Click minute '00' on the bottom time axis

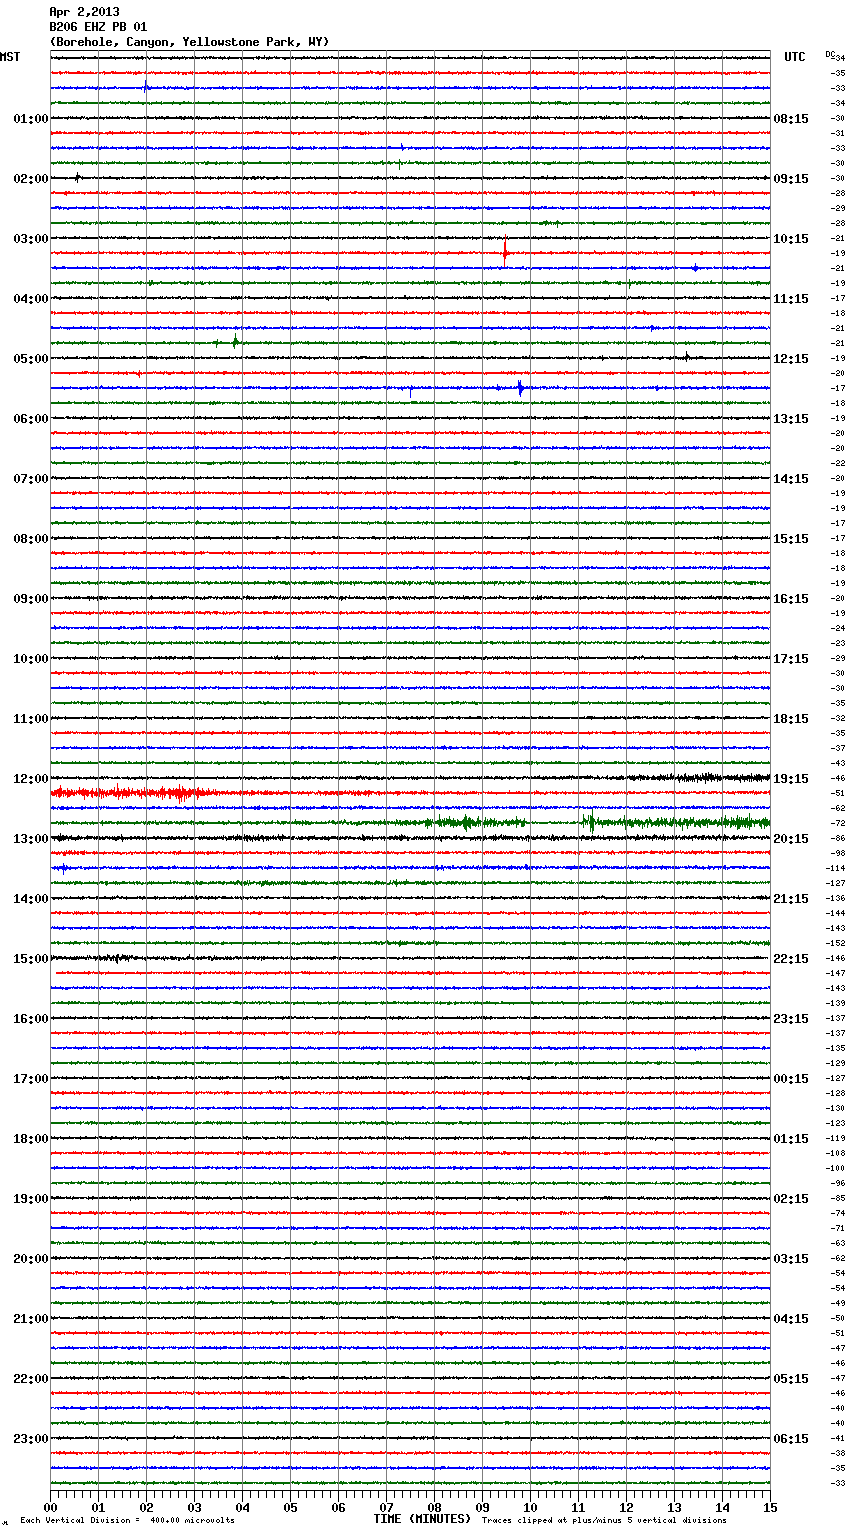tap(51, 1507)
